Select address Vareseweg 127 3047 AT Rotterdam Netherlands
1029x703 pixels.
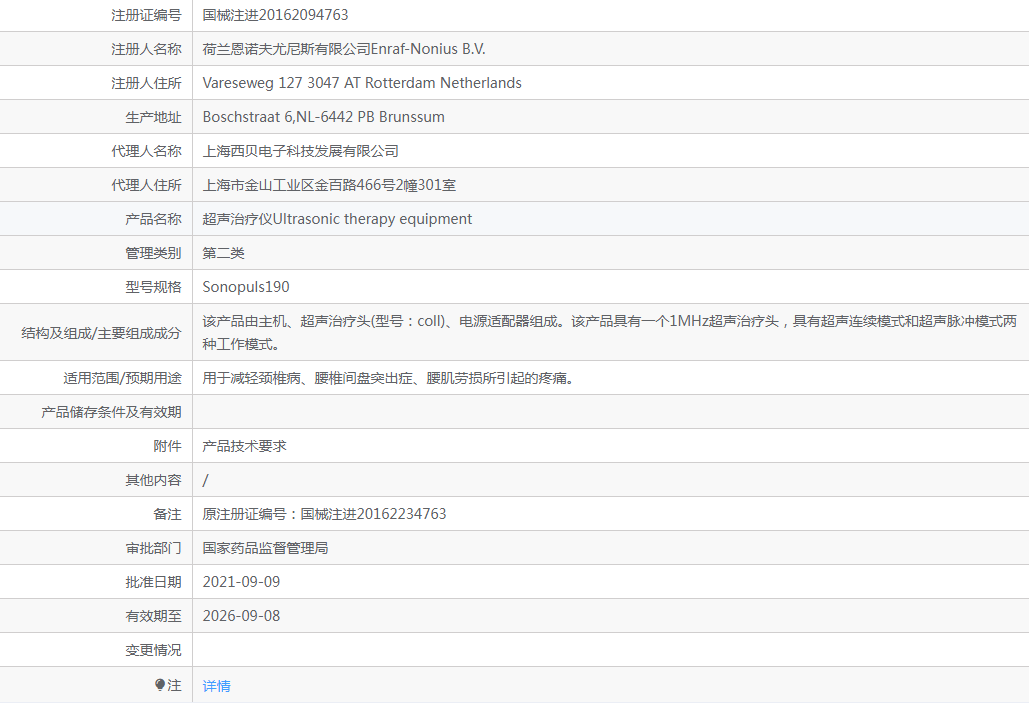click(x=362, y=83)
